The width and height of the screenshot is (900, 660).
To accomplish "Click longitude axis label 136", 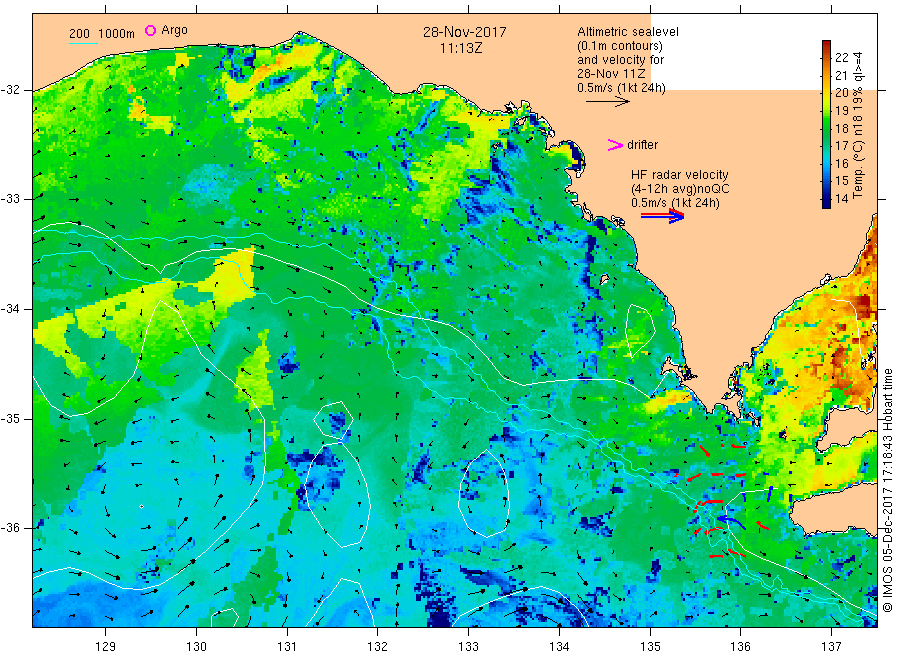I will click(x=740, y=646).
